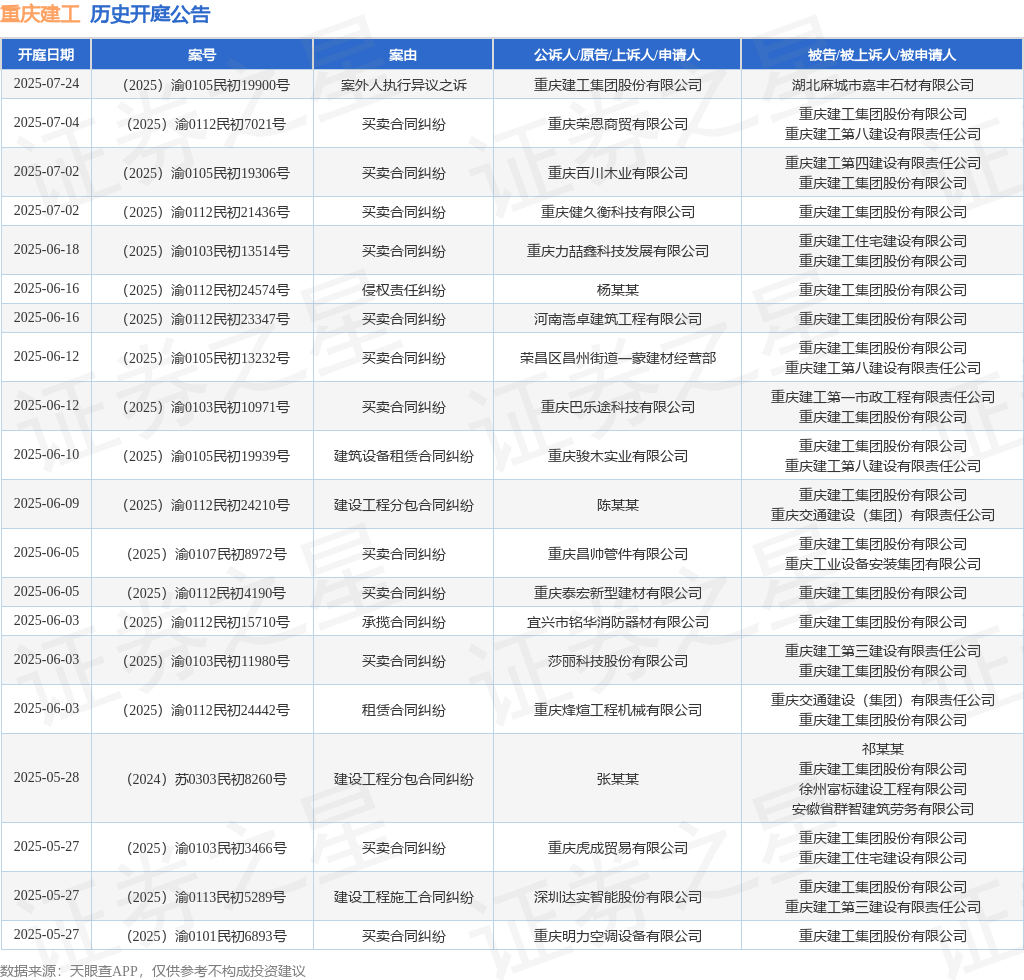Click the date cell '2025-06-18'

tap(46, 250)
